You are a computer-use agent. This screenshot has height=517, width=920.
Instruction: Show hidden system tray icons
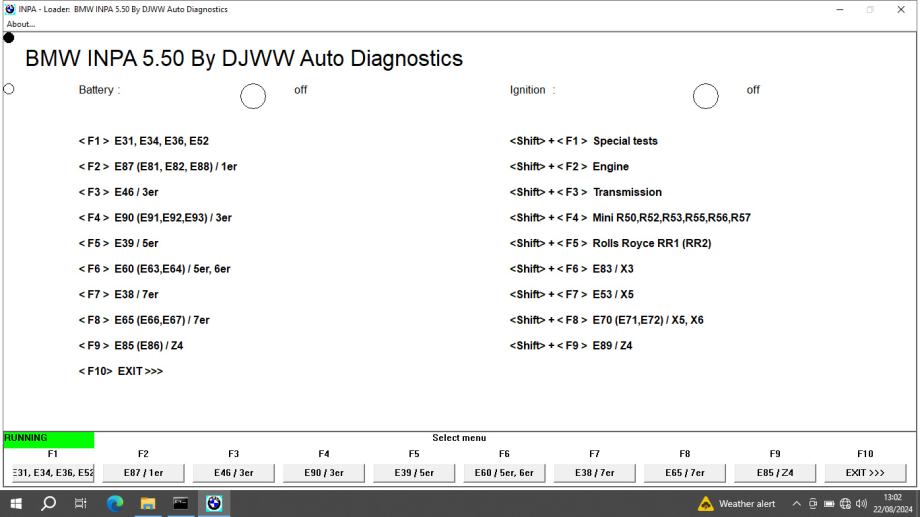click(796, 504)
